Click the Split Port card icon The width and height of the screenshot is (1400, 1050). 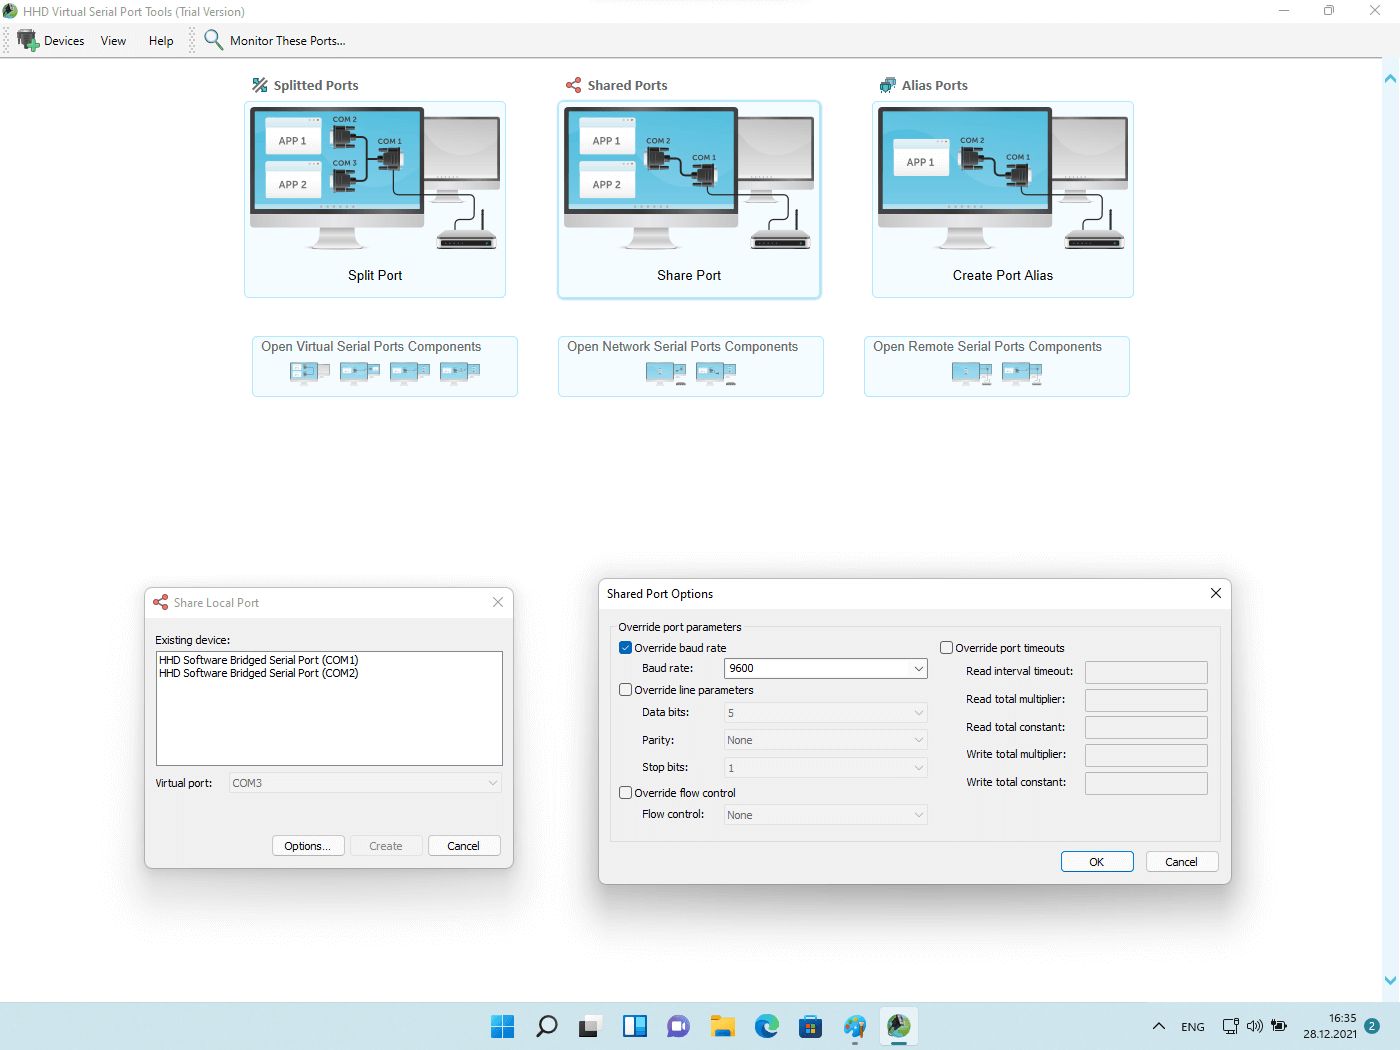point(374,180)
